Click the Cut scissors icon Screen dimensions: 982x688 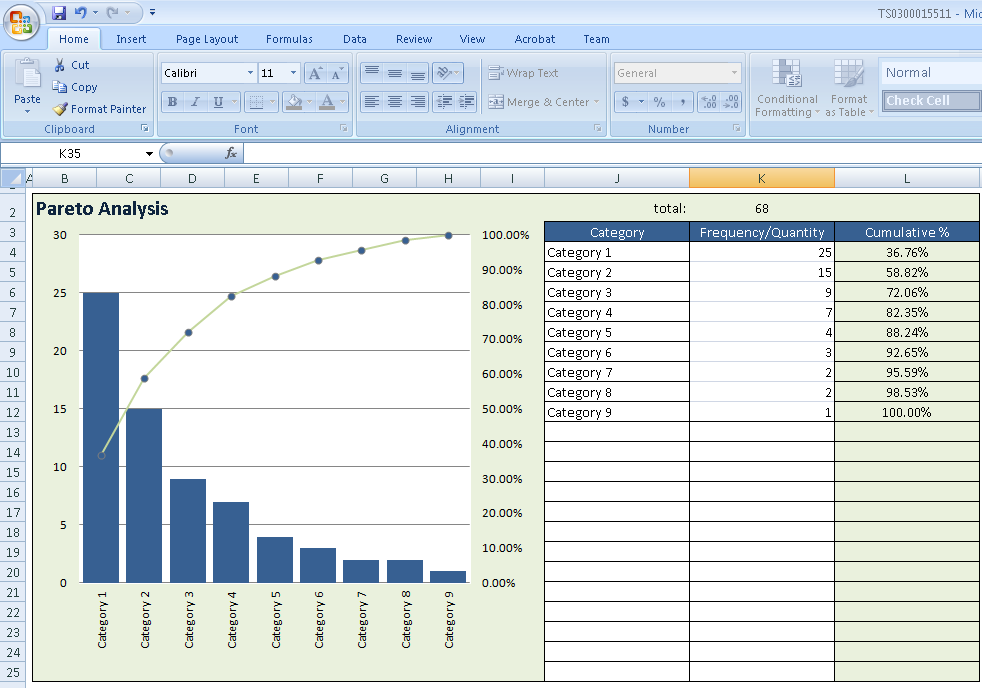click(60, 65)
